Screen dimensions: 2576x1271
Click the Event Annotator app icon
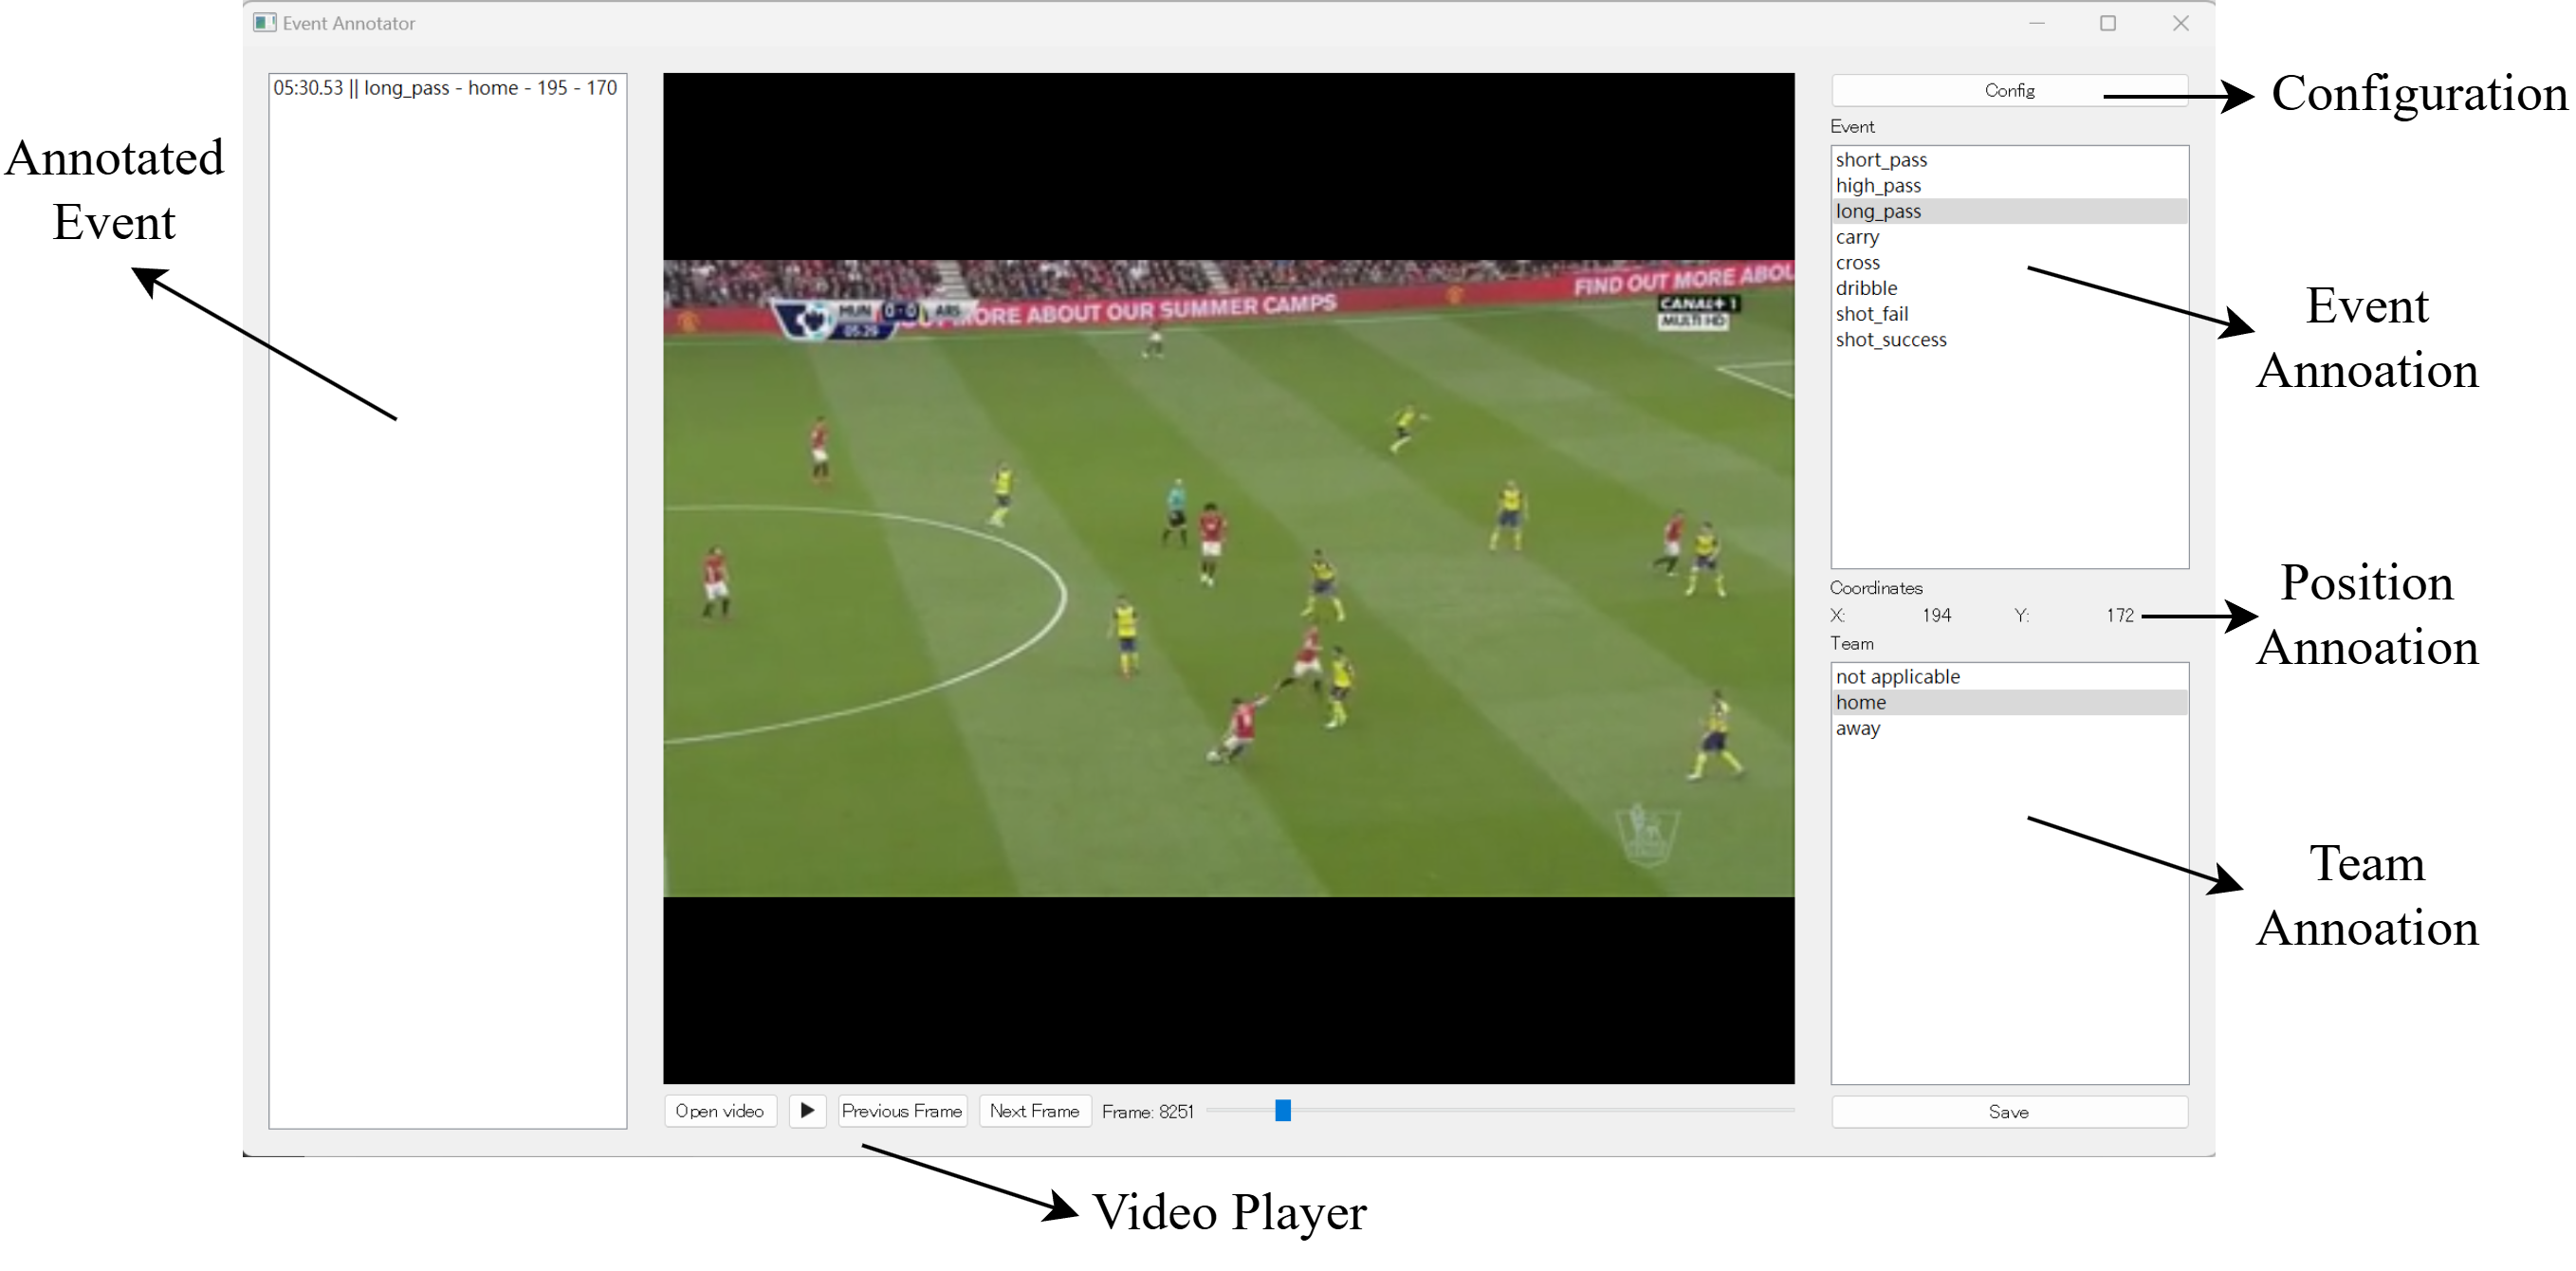(264, 23)
